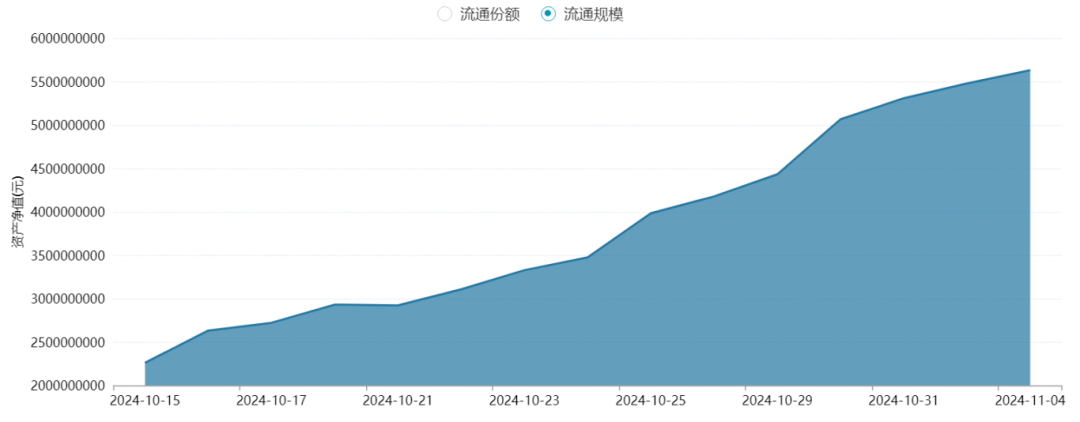Image resolution: width=1080 pixels, height=422 pixels.
Task: Click the 5000000000 y-axis value
Action: [x=68, y=125]
